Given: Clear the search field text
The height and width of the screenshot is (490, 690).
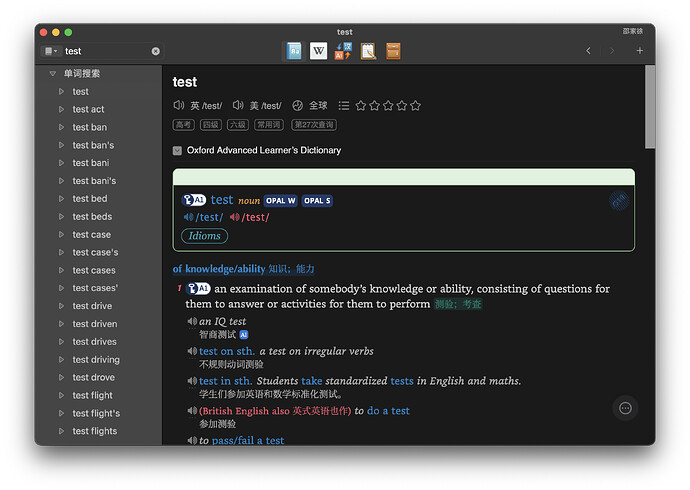Looking at the screenshot, I should [156, 51].
